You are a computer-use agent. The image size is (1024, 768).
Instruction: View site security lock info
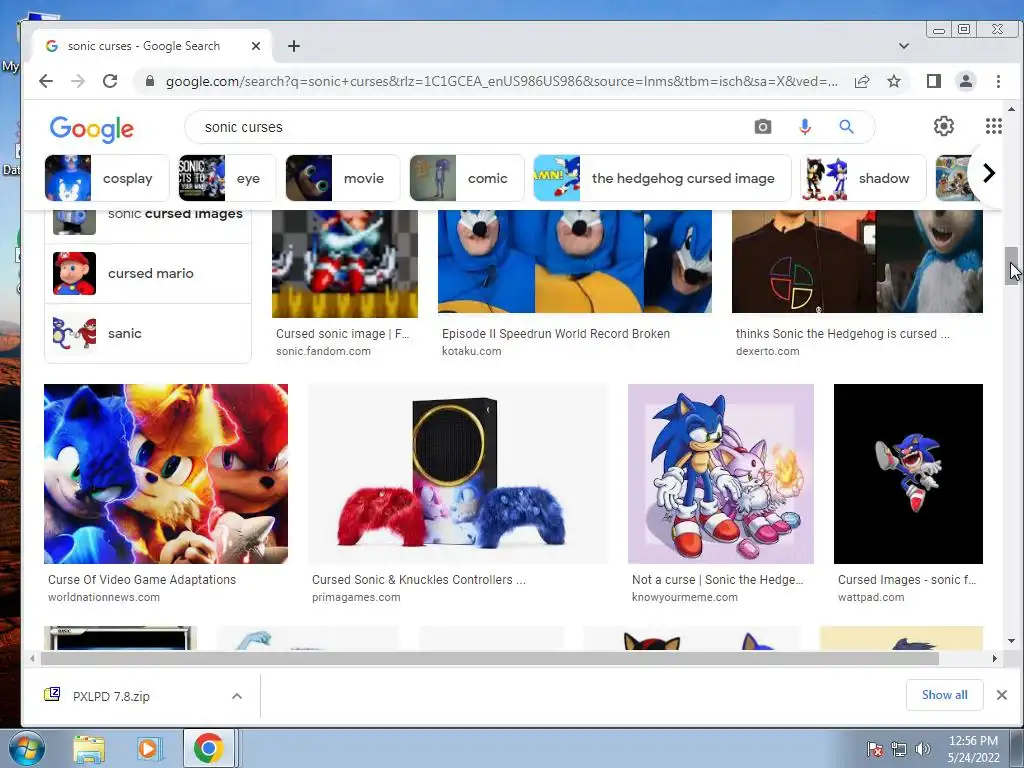150,81
